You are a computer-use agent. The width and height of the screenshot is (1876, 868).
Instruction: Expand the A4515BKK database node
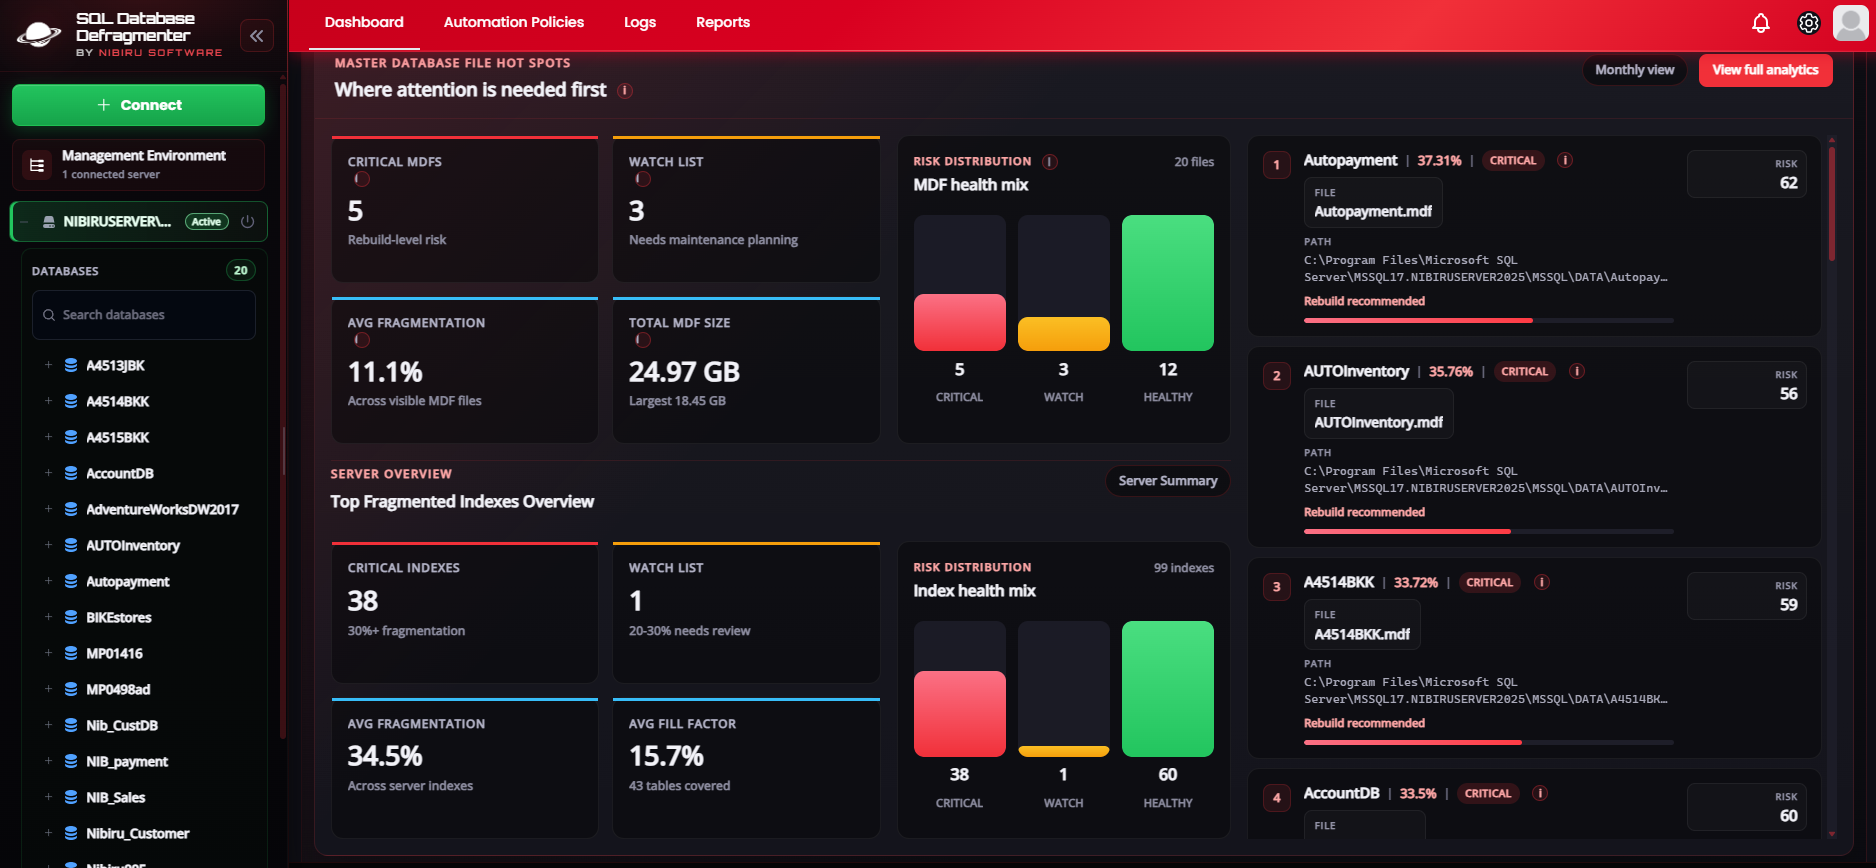click(48, 437)
